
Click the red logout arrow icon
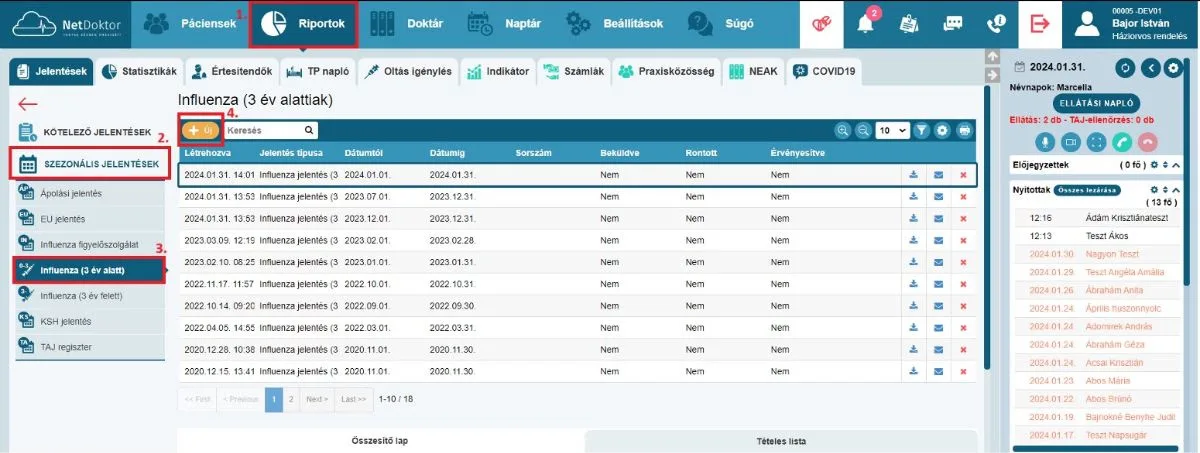[1040, 24]
